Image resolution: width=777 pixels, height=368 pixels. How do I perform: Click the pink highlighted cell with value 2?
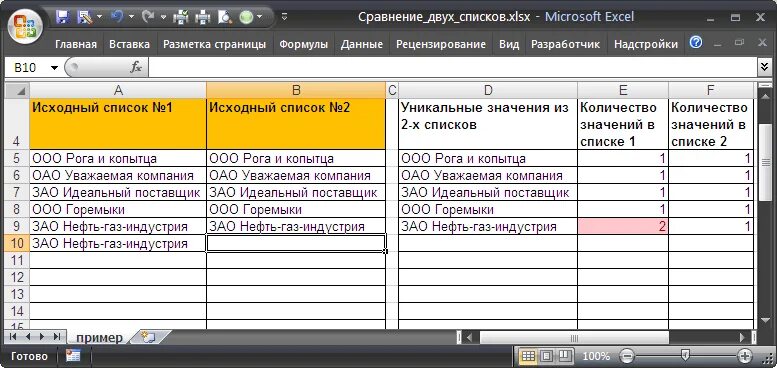click(x=623, y=226)
